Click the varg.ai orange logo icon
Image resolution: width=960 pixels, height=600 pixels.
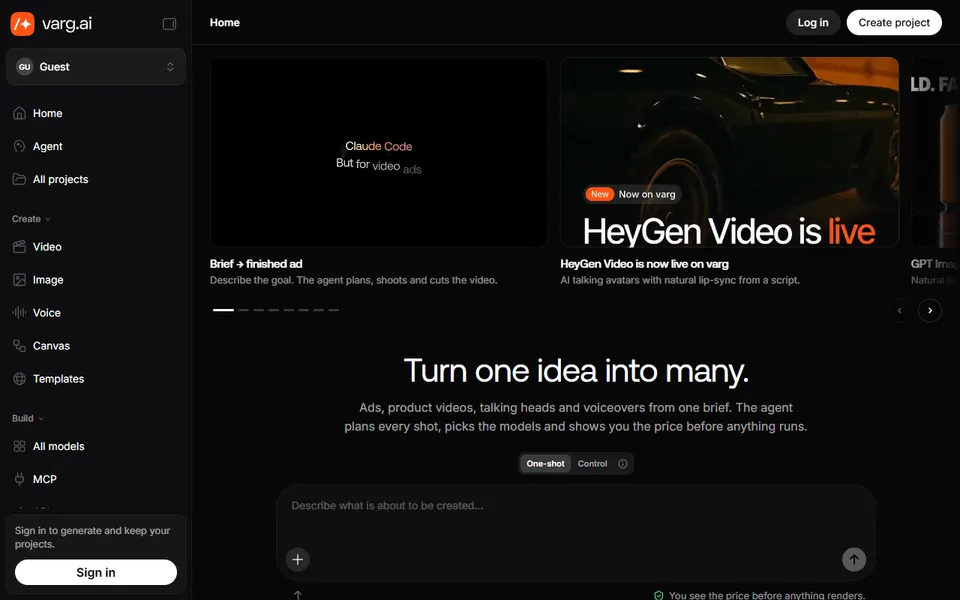coord(23,24)
